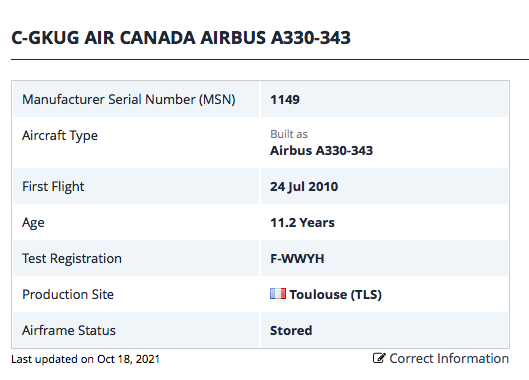Screen dimensions: 529x380
Task: Select the C-GKUG Air Canada heading
Action: point(181,37)
